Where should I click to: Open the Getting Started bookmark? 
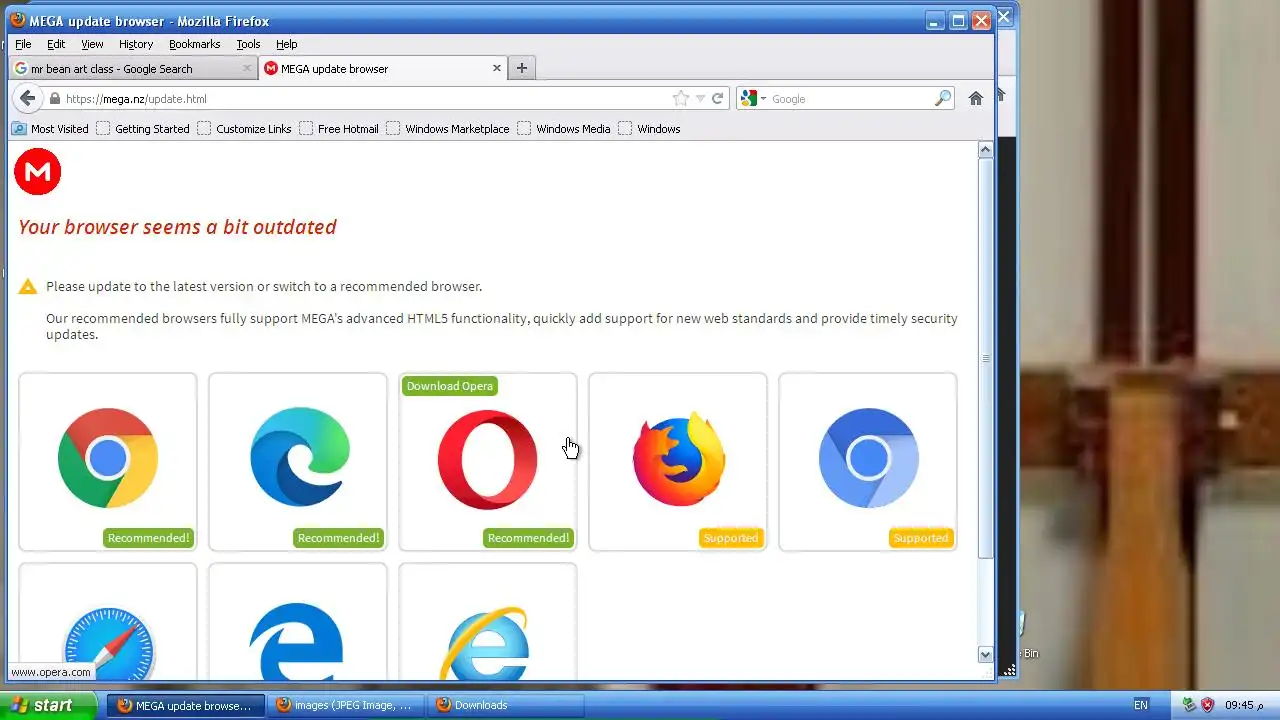click(x=143, y=129)
